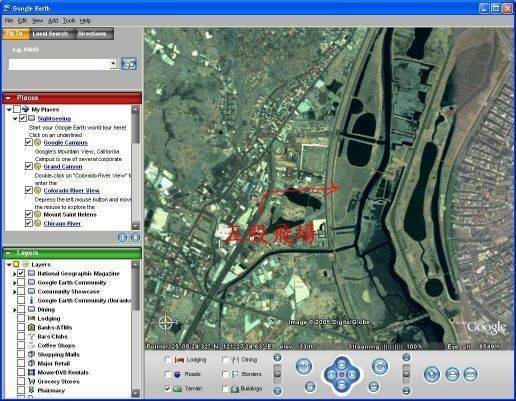Collapse the My Places tree node
The height and width of the screenshot is (401, 516).
(x=9, y=109)
